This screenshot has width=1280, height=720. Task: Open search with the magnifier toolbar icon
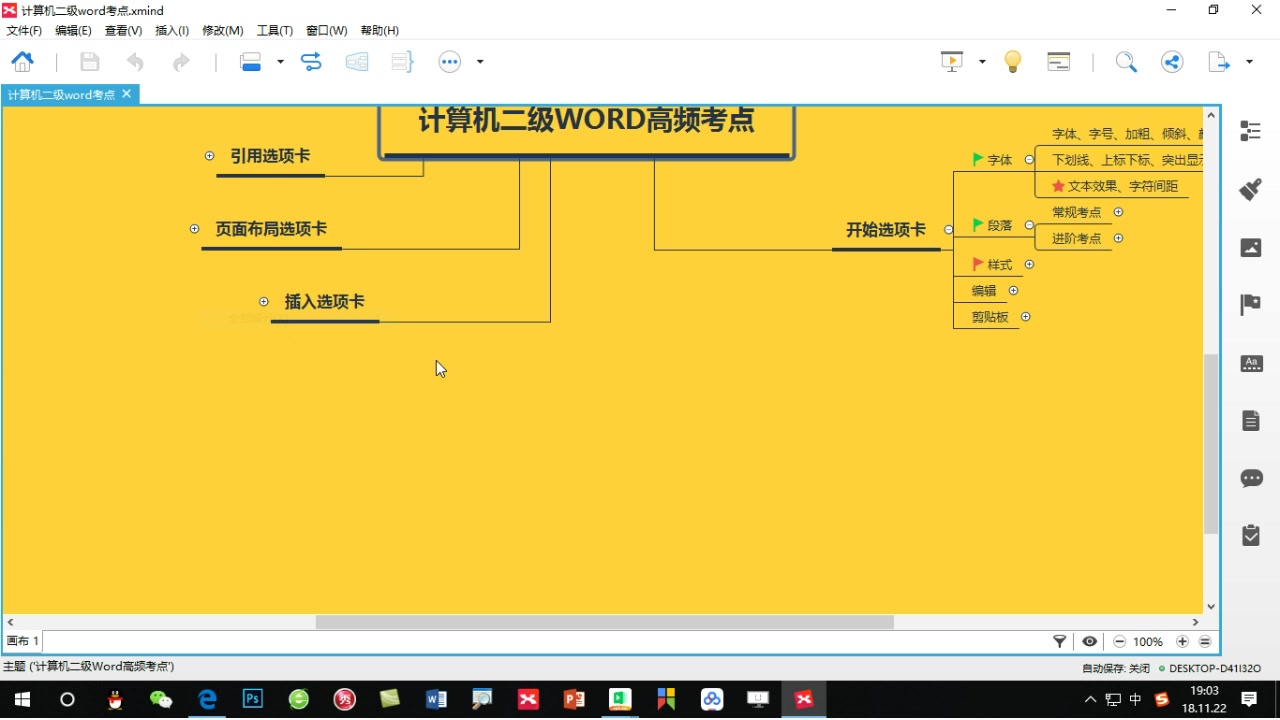(x=1126, y=61)
